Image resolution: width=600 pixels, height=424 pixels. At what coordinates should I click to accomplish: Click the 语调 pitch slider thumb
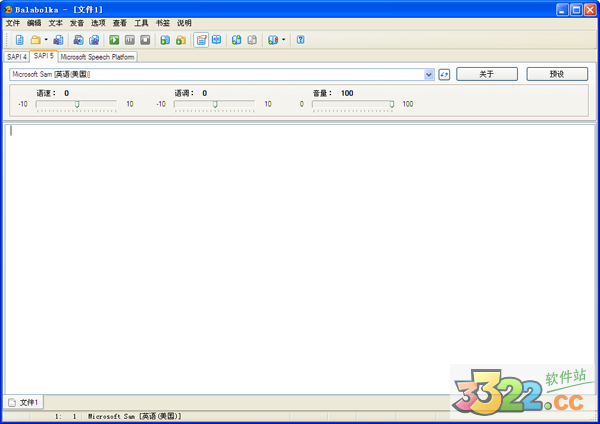click(215, 104)
